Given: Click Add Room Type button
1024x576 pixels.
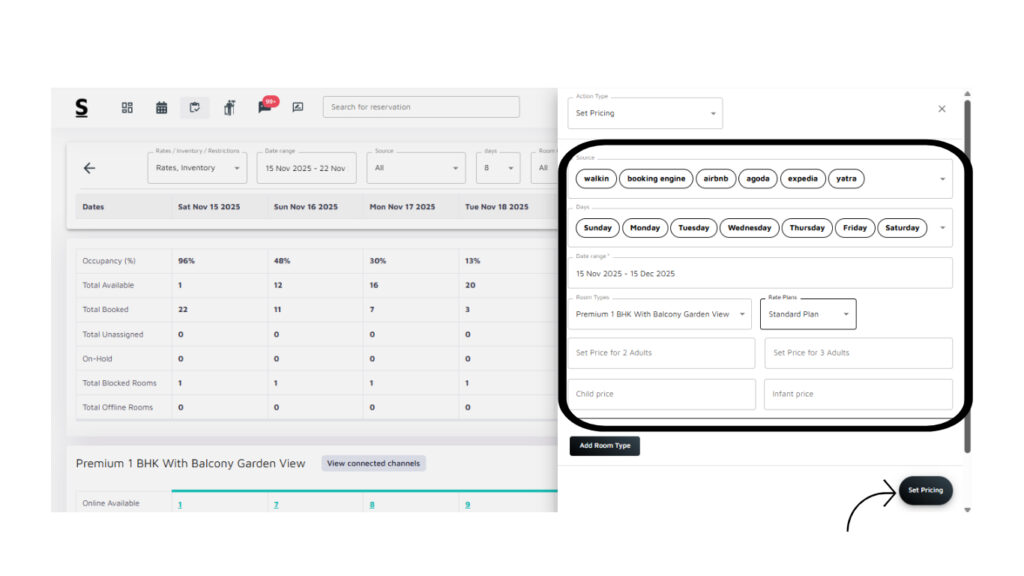Looking at the screenshot, I should (x=604, y=446).
